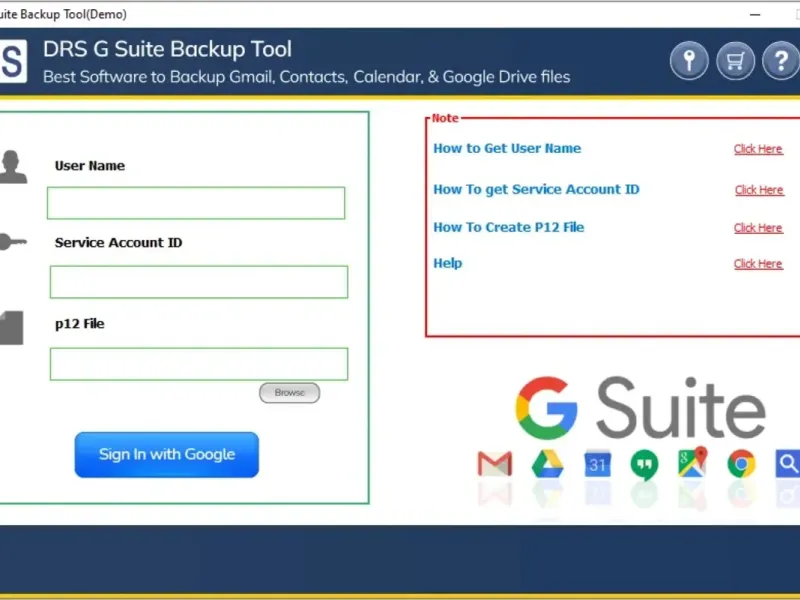
Task: Click the 'p12 File' field label
Action: [80, 323]
